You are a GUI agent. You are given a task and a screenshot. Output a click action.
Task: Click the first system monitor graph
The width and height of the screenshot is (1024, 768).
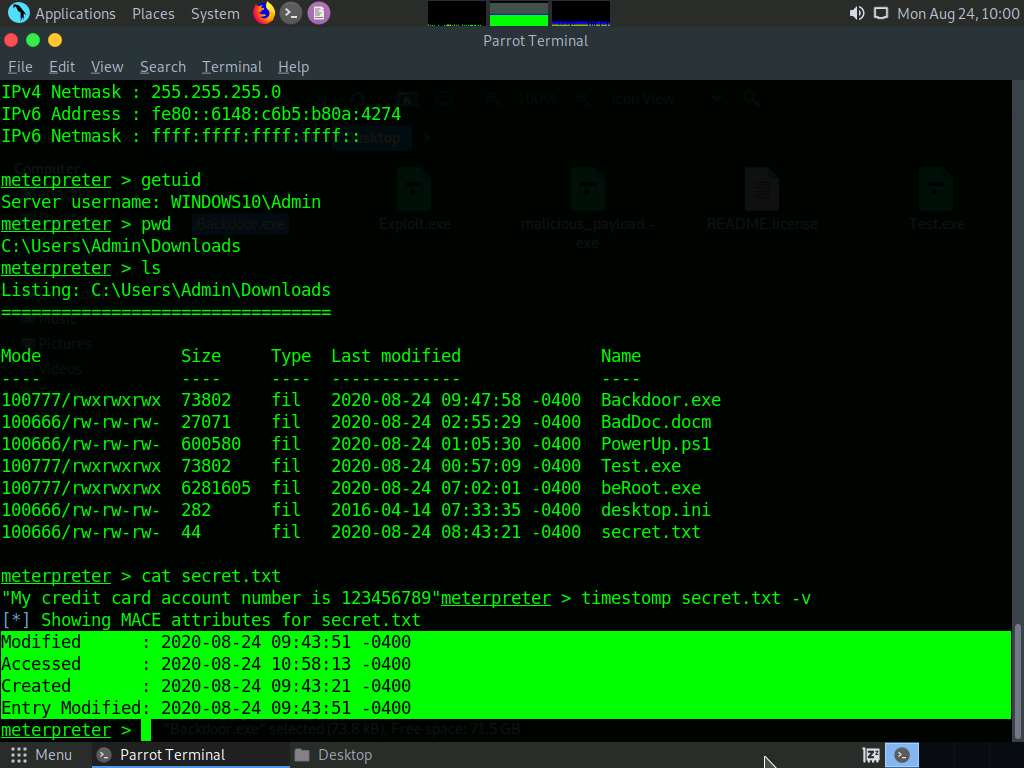[x=456, y=14]
